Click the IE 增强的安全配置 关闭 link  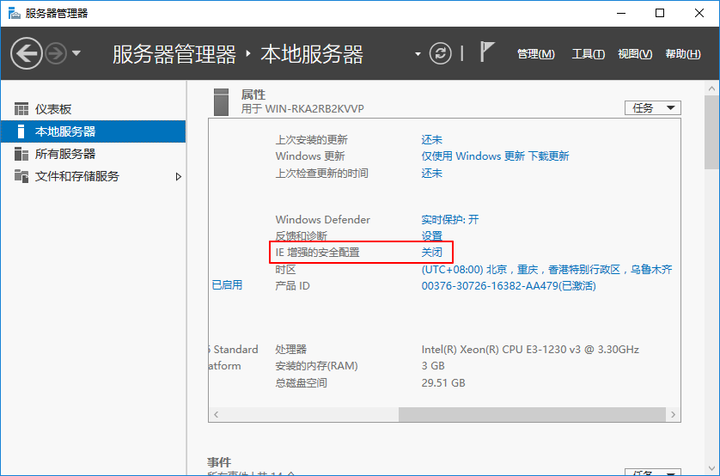pyautogui.click(x=432, y=253)
